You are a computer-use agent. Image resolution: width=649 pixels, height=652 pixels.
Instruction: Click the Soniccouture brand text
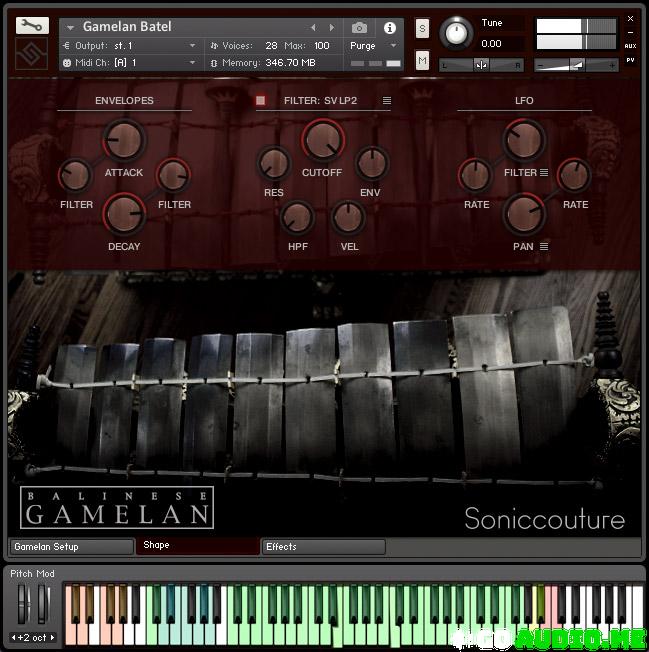tap(545, 519)
